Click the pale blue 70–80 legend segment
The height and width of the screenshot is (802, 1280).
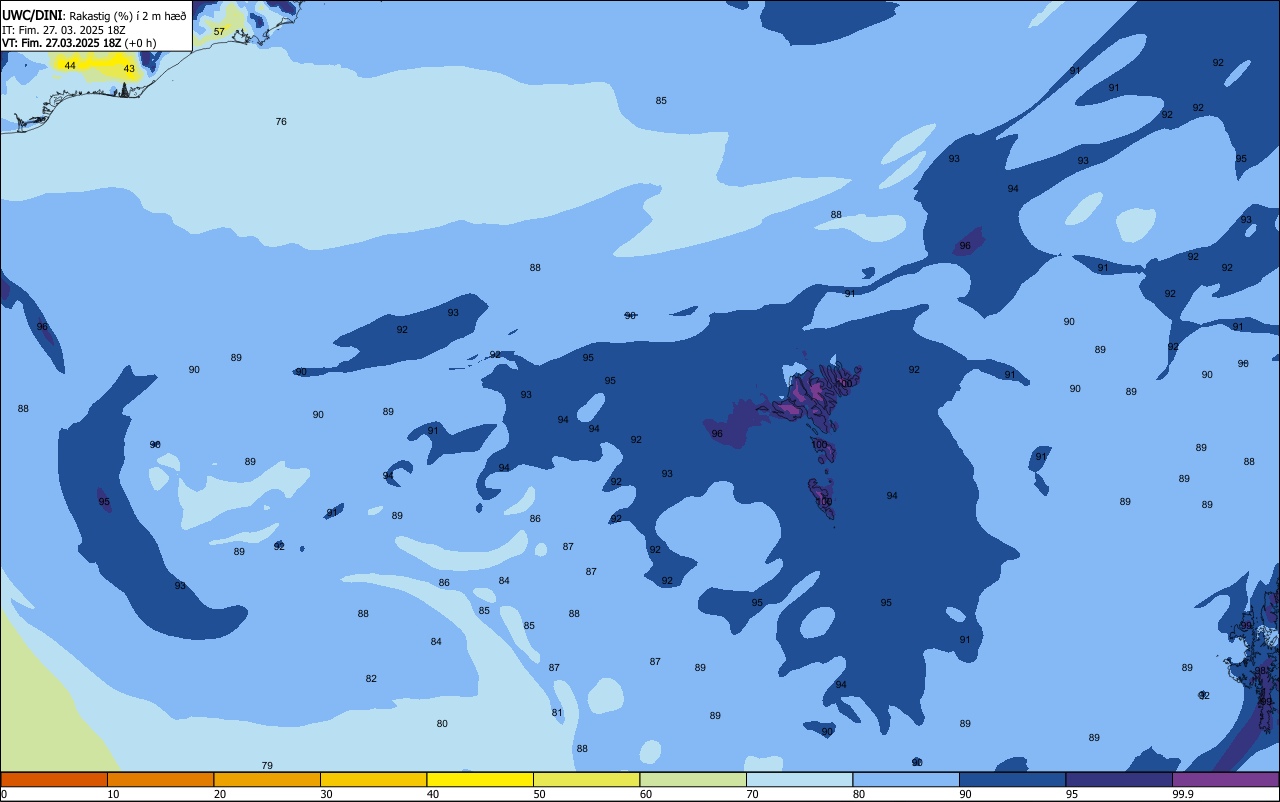click(x=799, y=779)
